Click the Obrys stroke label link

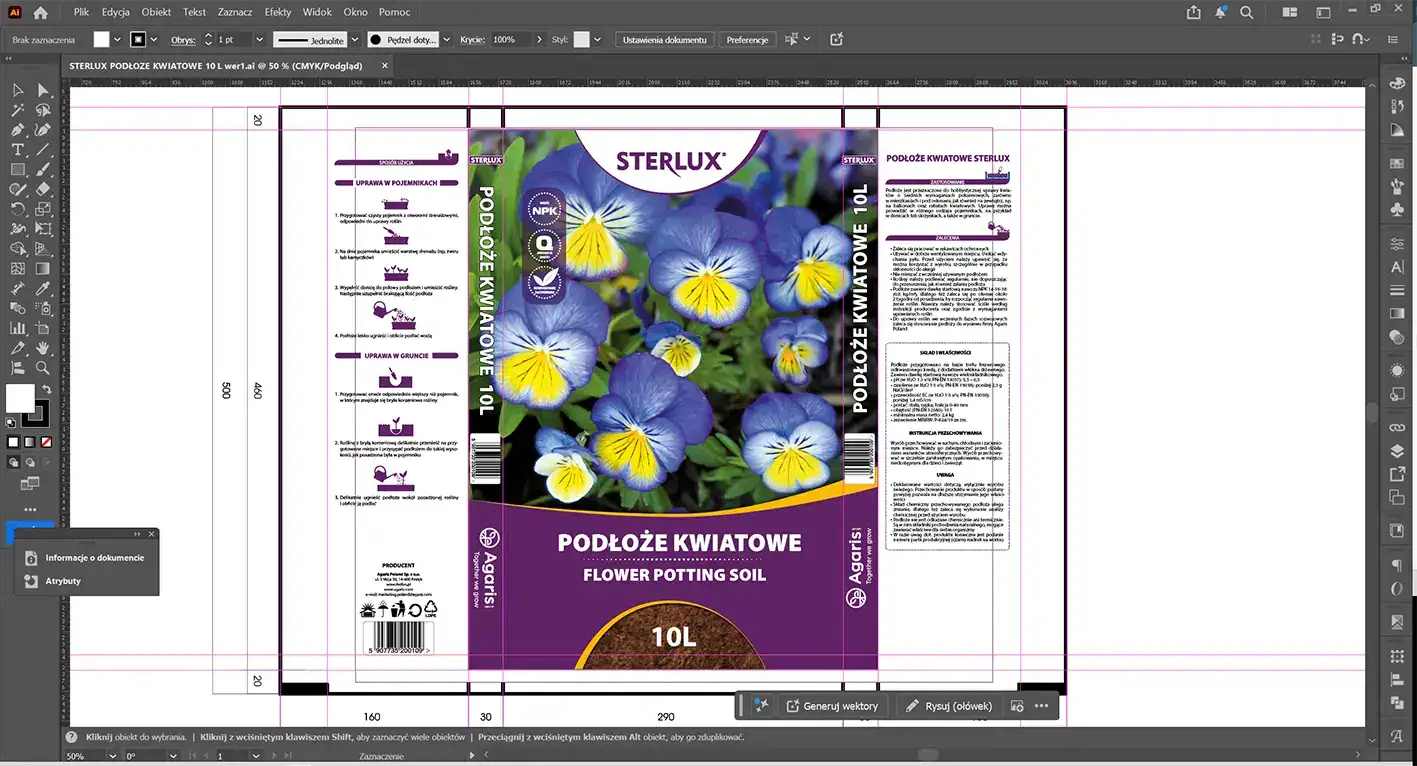[x=183, y=40]
